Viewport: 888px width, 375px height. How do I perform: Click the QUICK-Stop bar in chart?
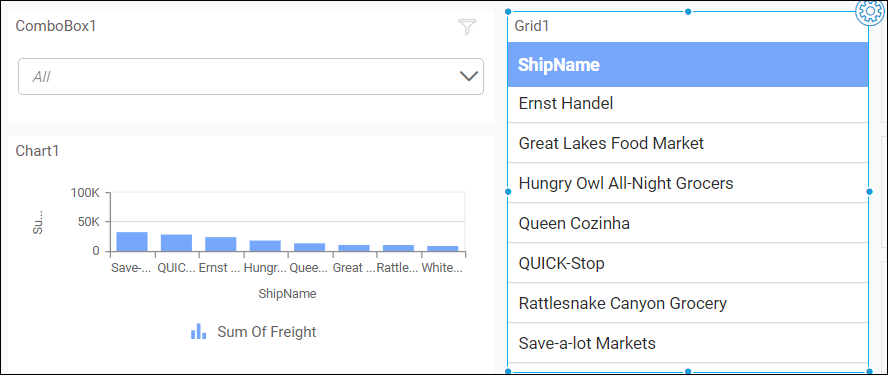176,243
